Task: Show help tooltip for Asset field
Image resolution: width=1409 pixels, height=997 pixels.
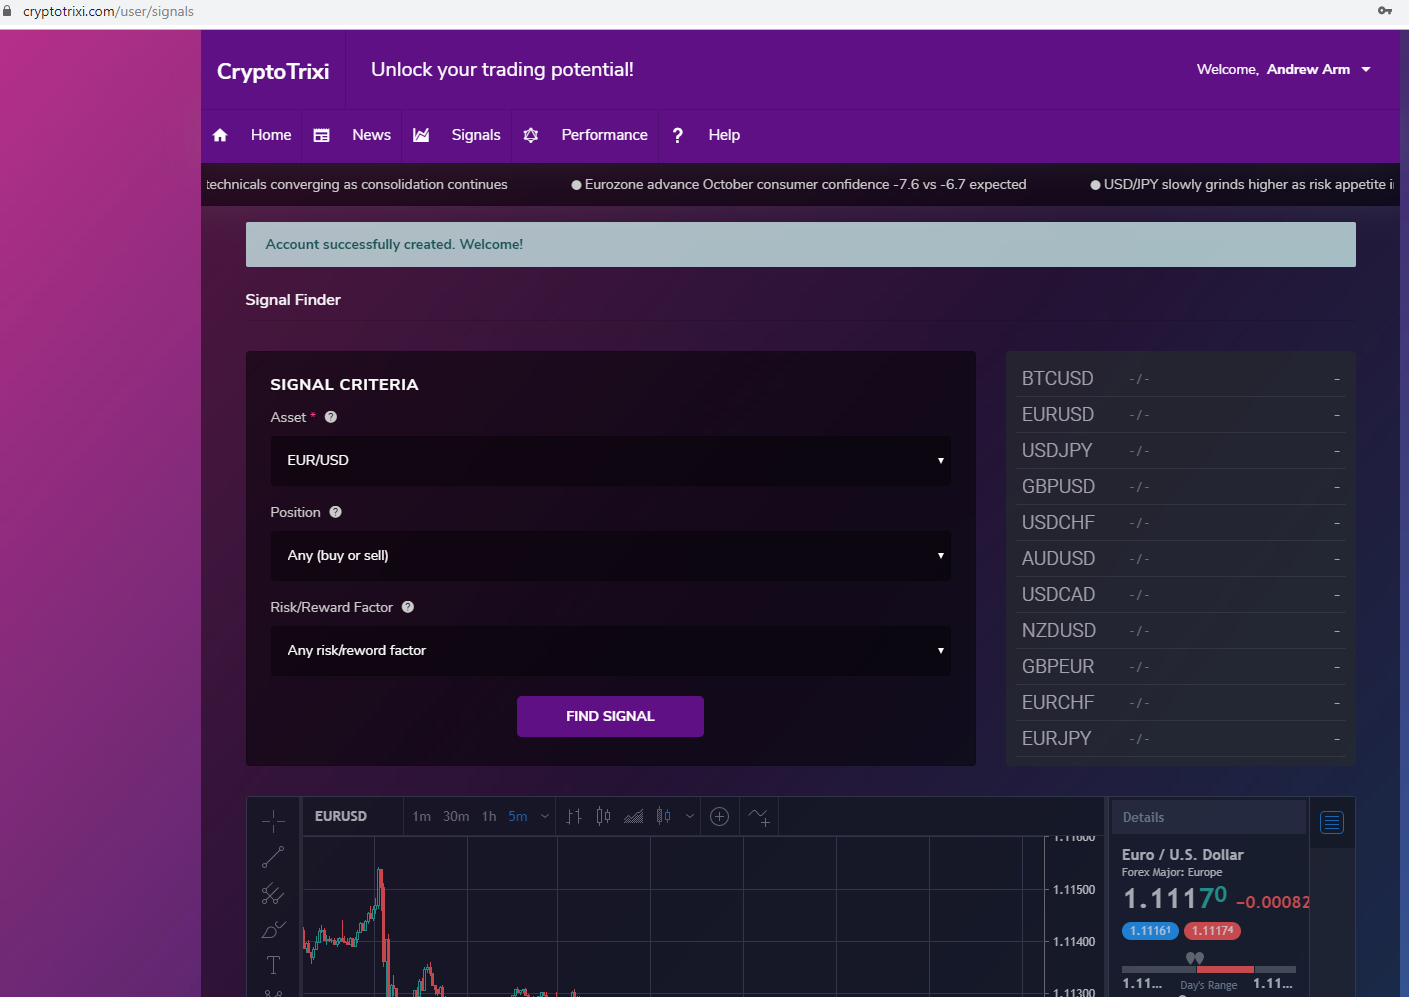Action: (x=331, y=417)
